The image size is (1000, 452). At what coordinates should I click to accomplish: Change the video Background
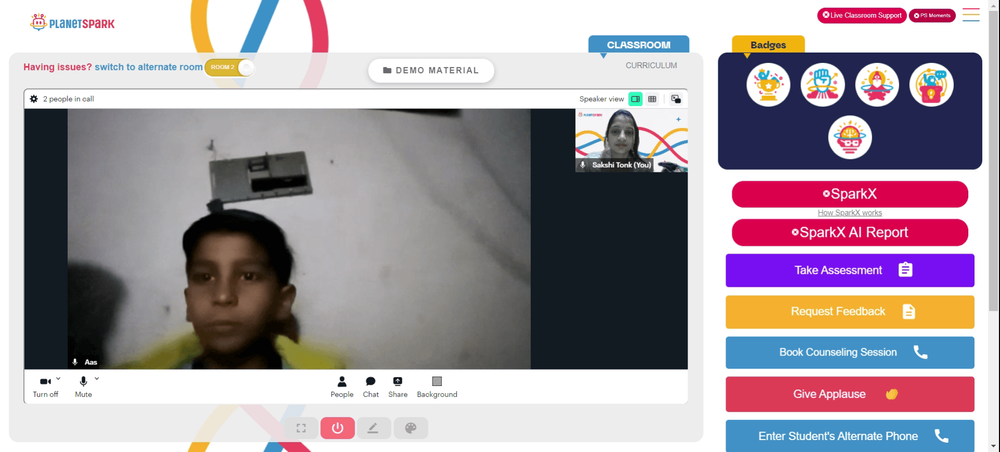click(437, 386)
